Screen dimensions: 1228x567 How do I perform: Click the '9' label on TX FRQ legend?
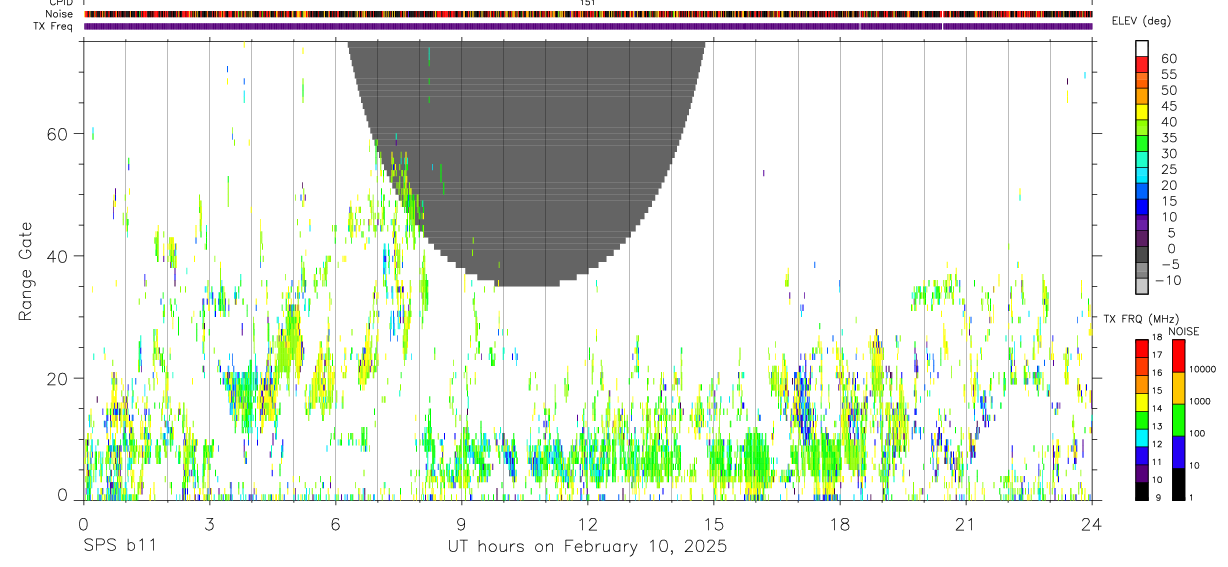pos(1158,498)
